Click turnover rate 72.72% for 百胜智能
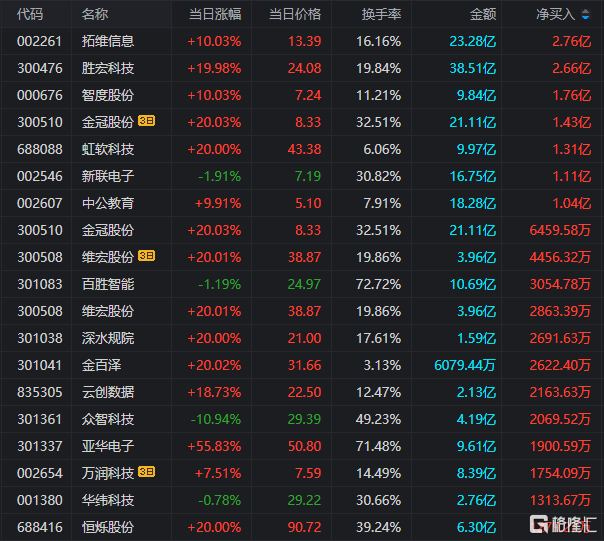 (x=378, y=284)
